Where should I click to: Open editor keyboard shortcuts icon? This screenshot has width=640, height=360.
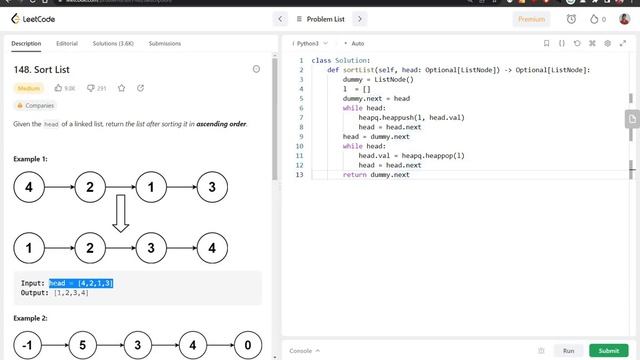click(592, 43)
